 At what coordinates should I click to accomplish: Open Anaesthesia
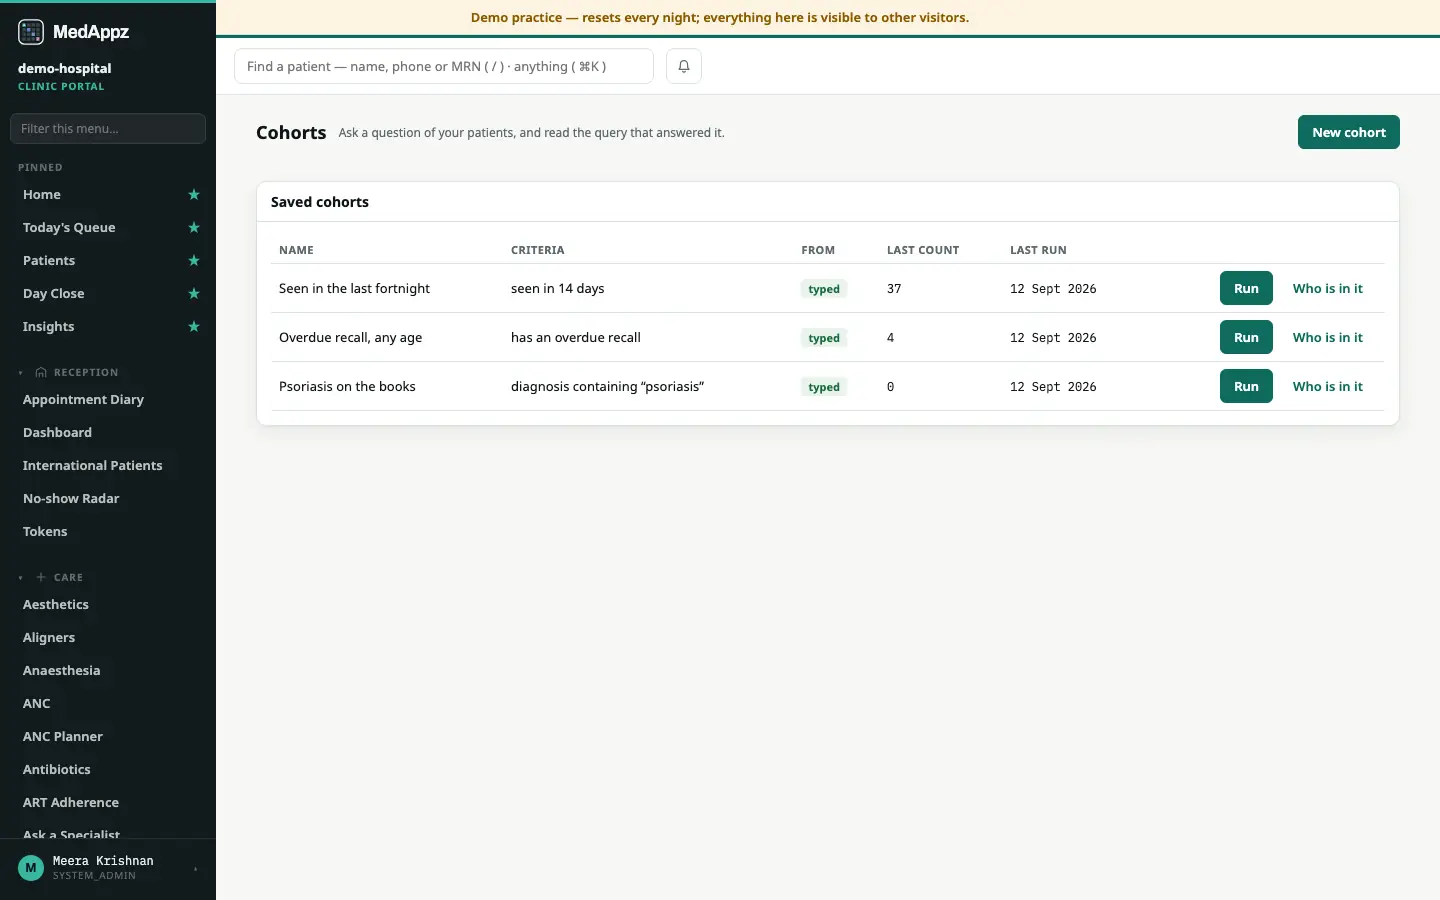coord(62,671)
